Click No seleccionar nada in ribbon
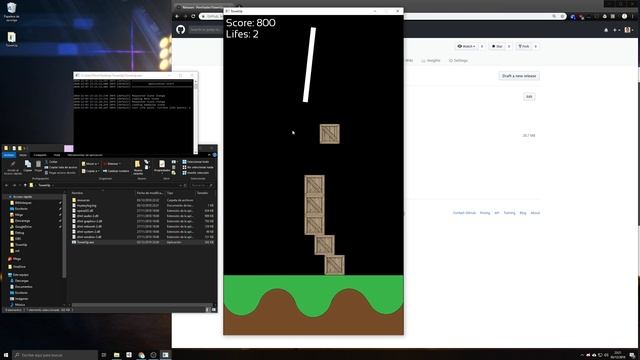Viewport: 640px width, 360px height. pos(198,167)
